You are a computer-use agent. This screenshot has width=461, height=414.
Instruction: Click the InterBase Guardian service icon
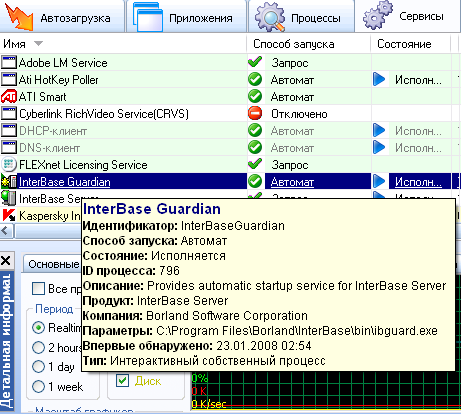(x=9, y=182)
